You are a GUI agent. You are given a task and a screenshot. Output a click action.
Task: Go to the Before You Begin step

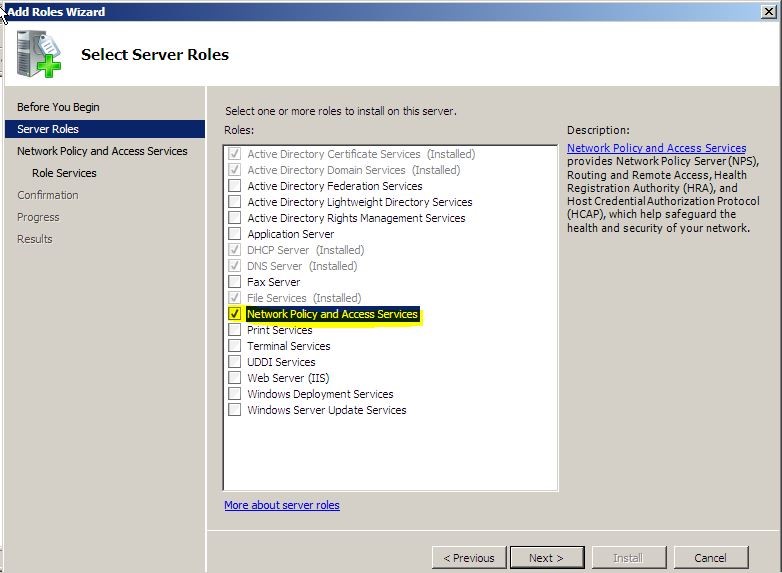pos(58,107)
